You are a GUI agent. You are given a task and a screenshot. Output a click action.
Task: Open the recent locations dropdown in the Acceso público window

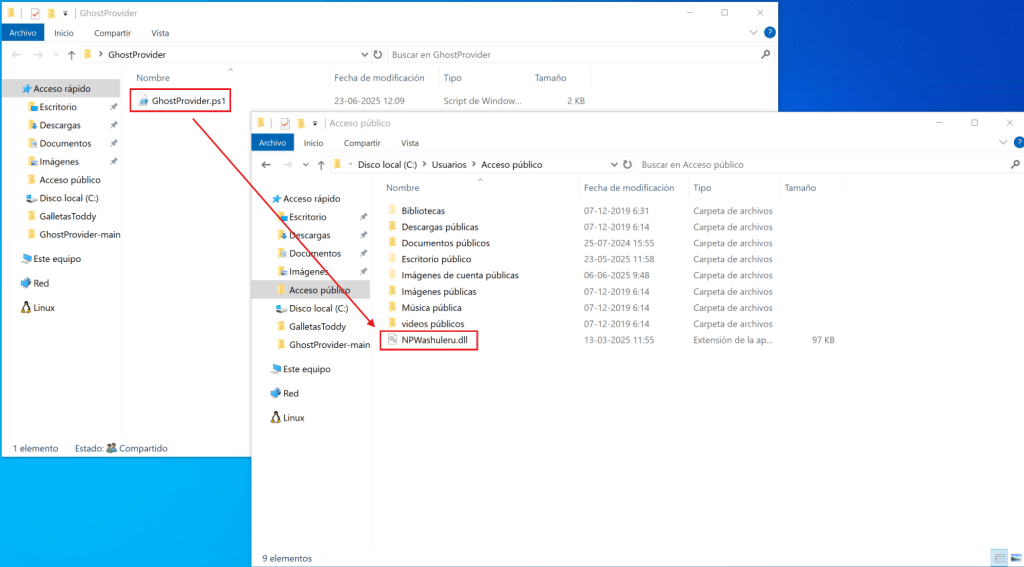click(x=305, y=164)
